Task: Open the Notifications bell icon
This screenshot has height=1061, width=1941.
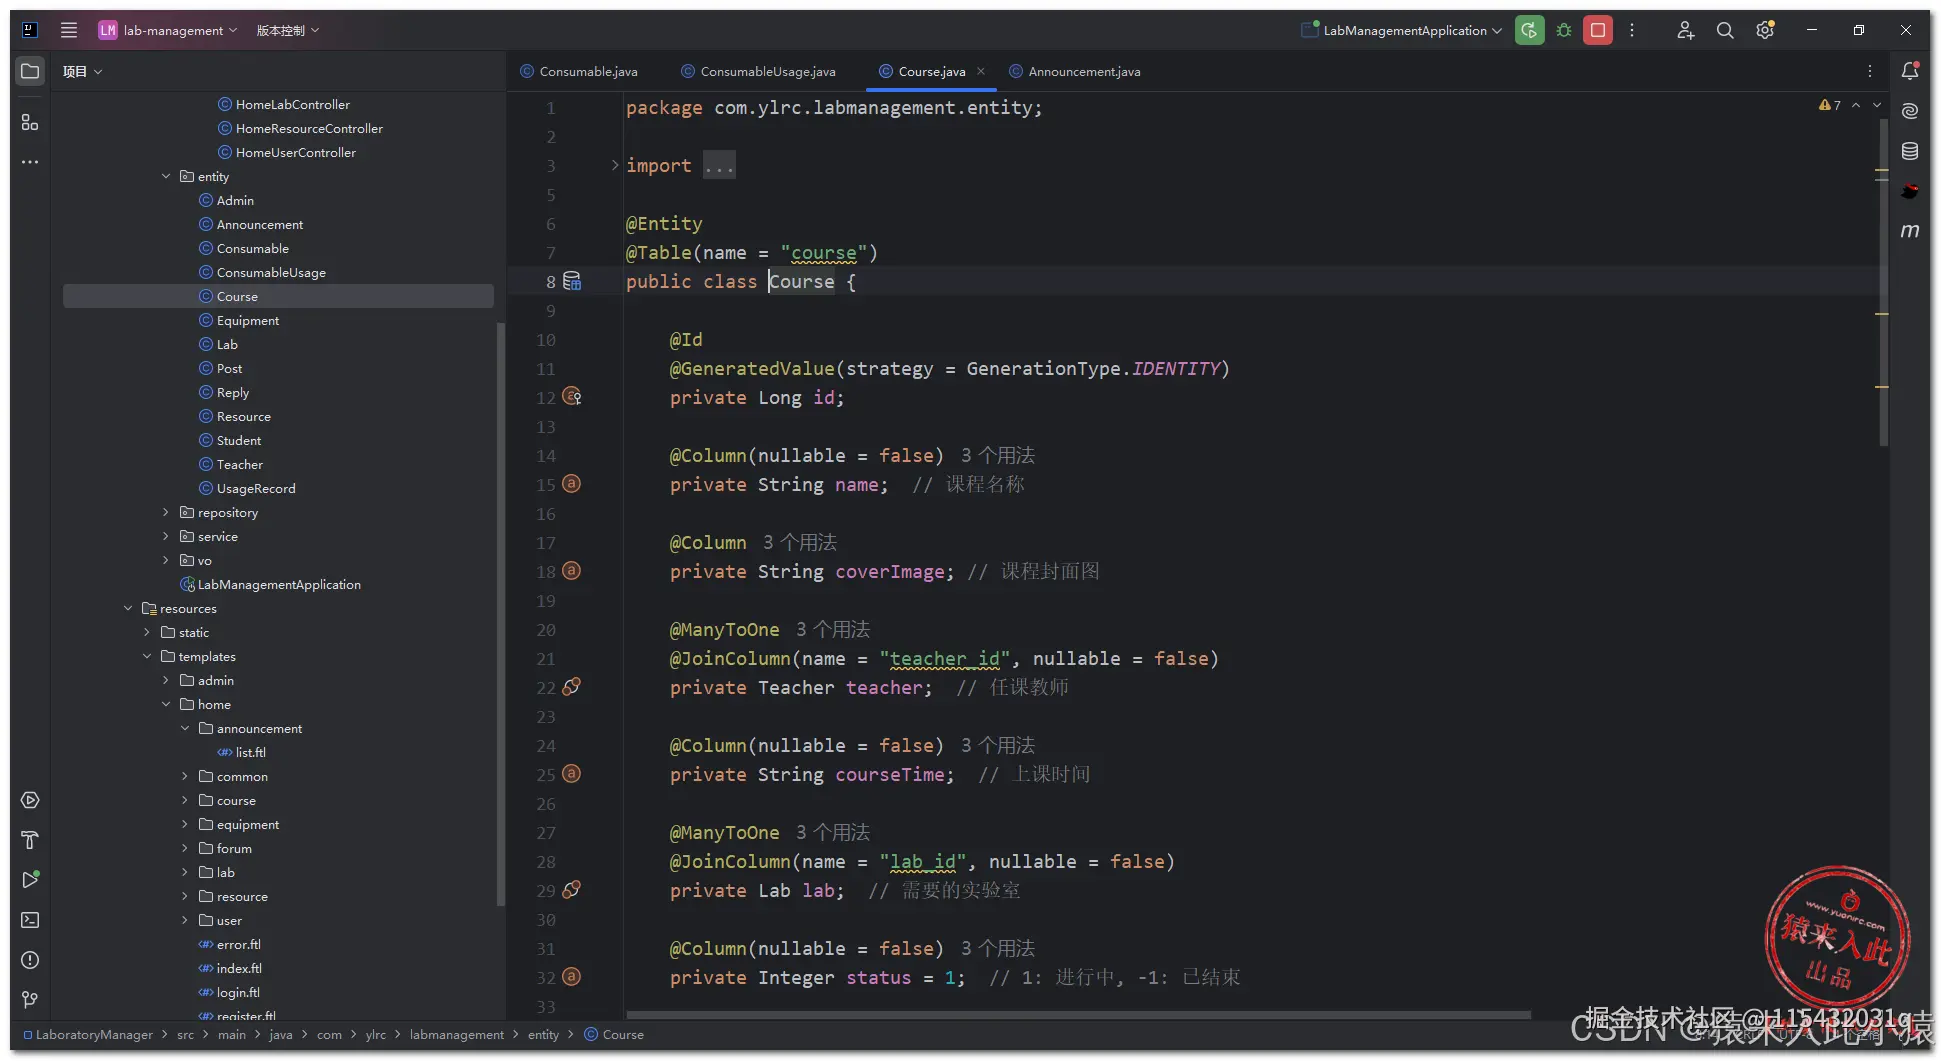Action: [x=1910, y=71]
